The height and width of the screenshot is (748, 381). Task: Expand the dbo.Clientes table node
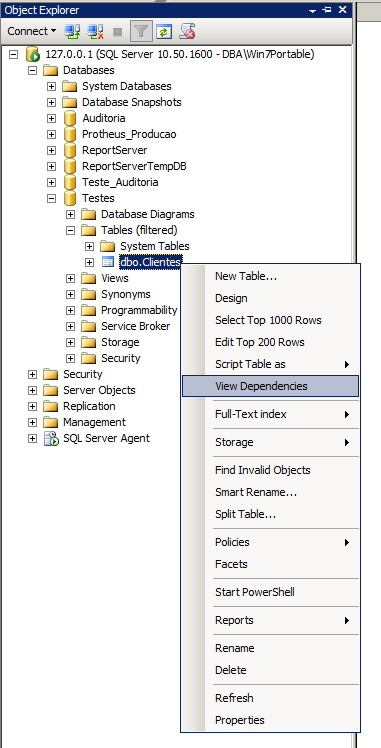point(89,262)
